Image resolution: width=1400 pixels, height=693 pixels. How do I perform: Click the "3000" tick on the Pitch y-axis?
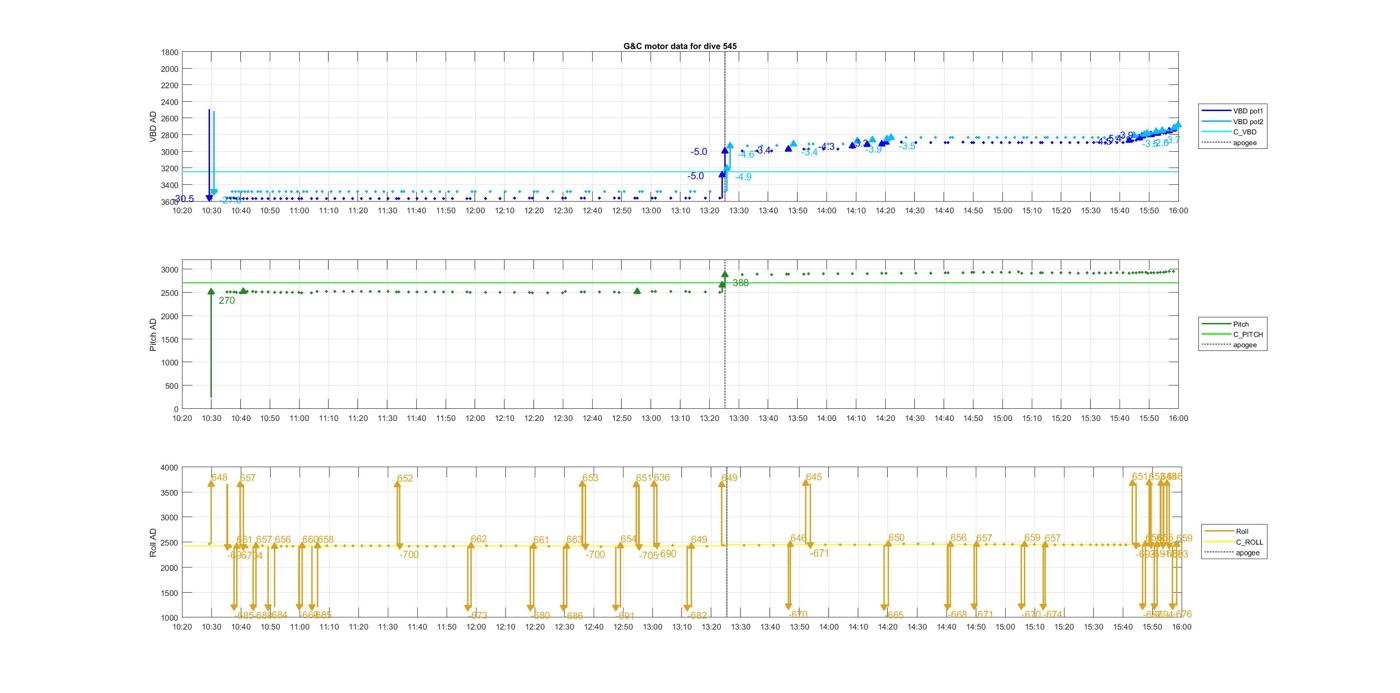pos(169,270)
